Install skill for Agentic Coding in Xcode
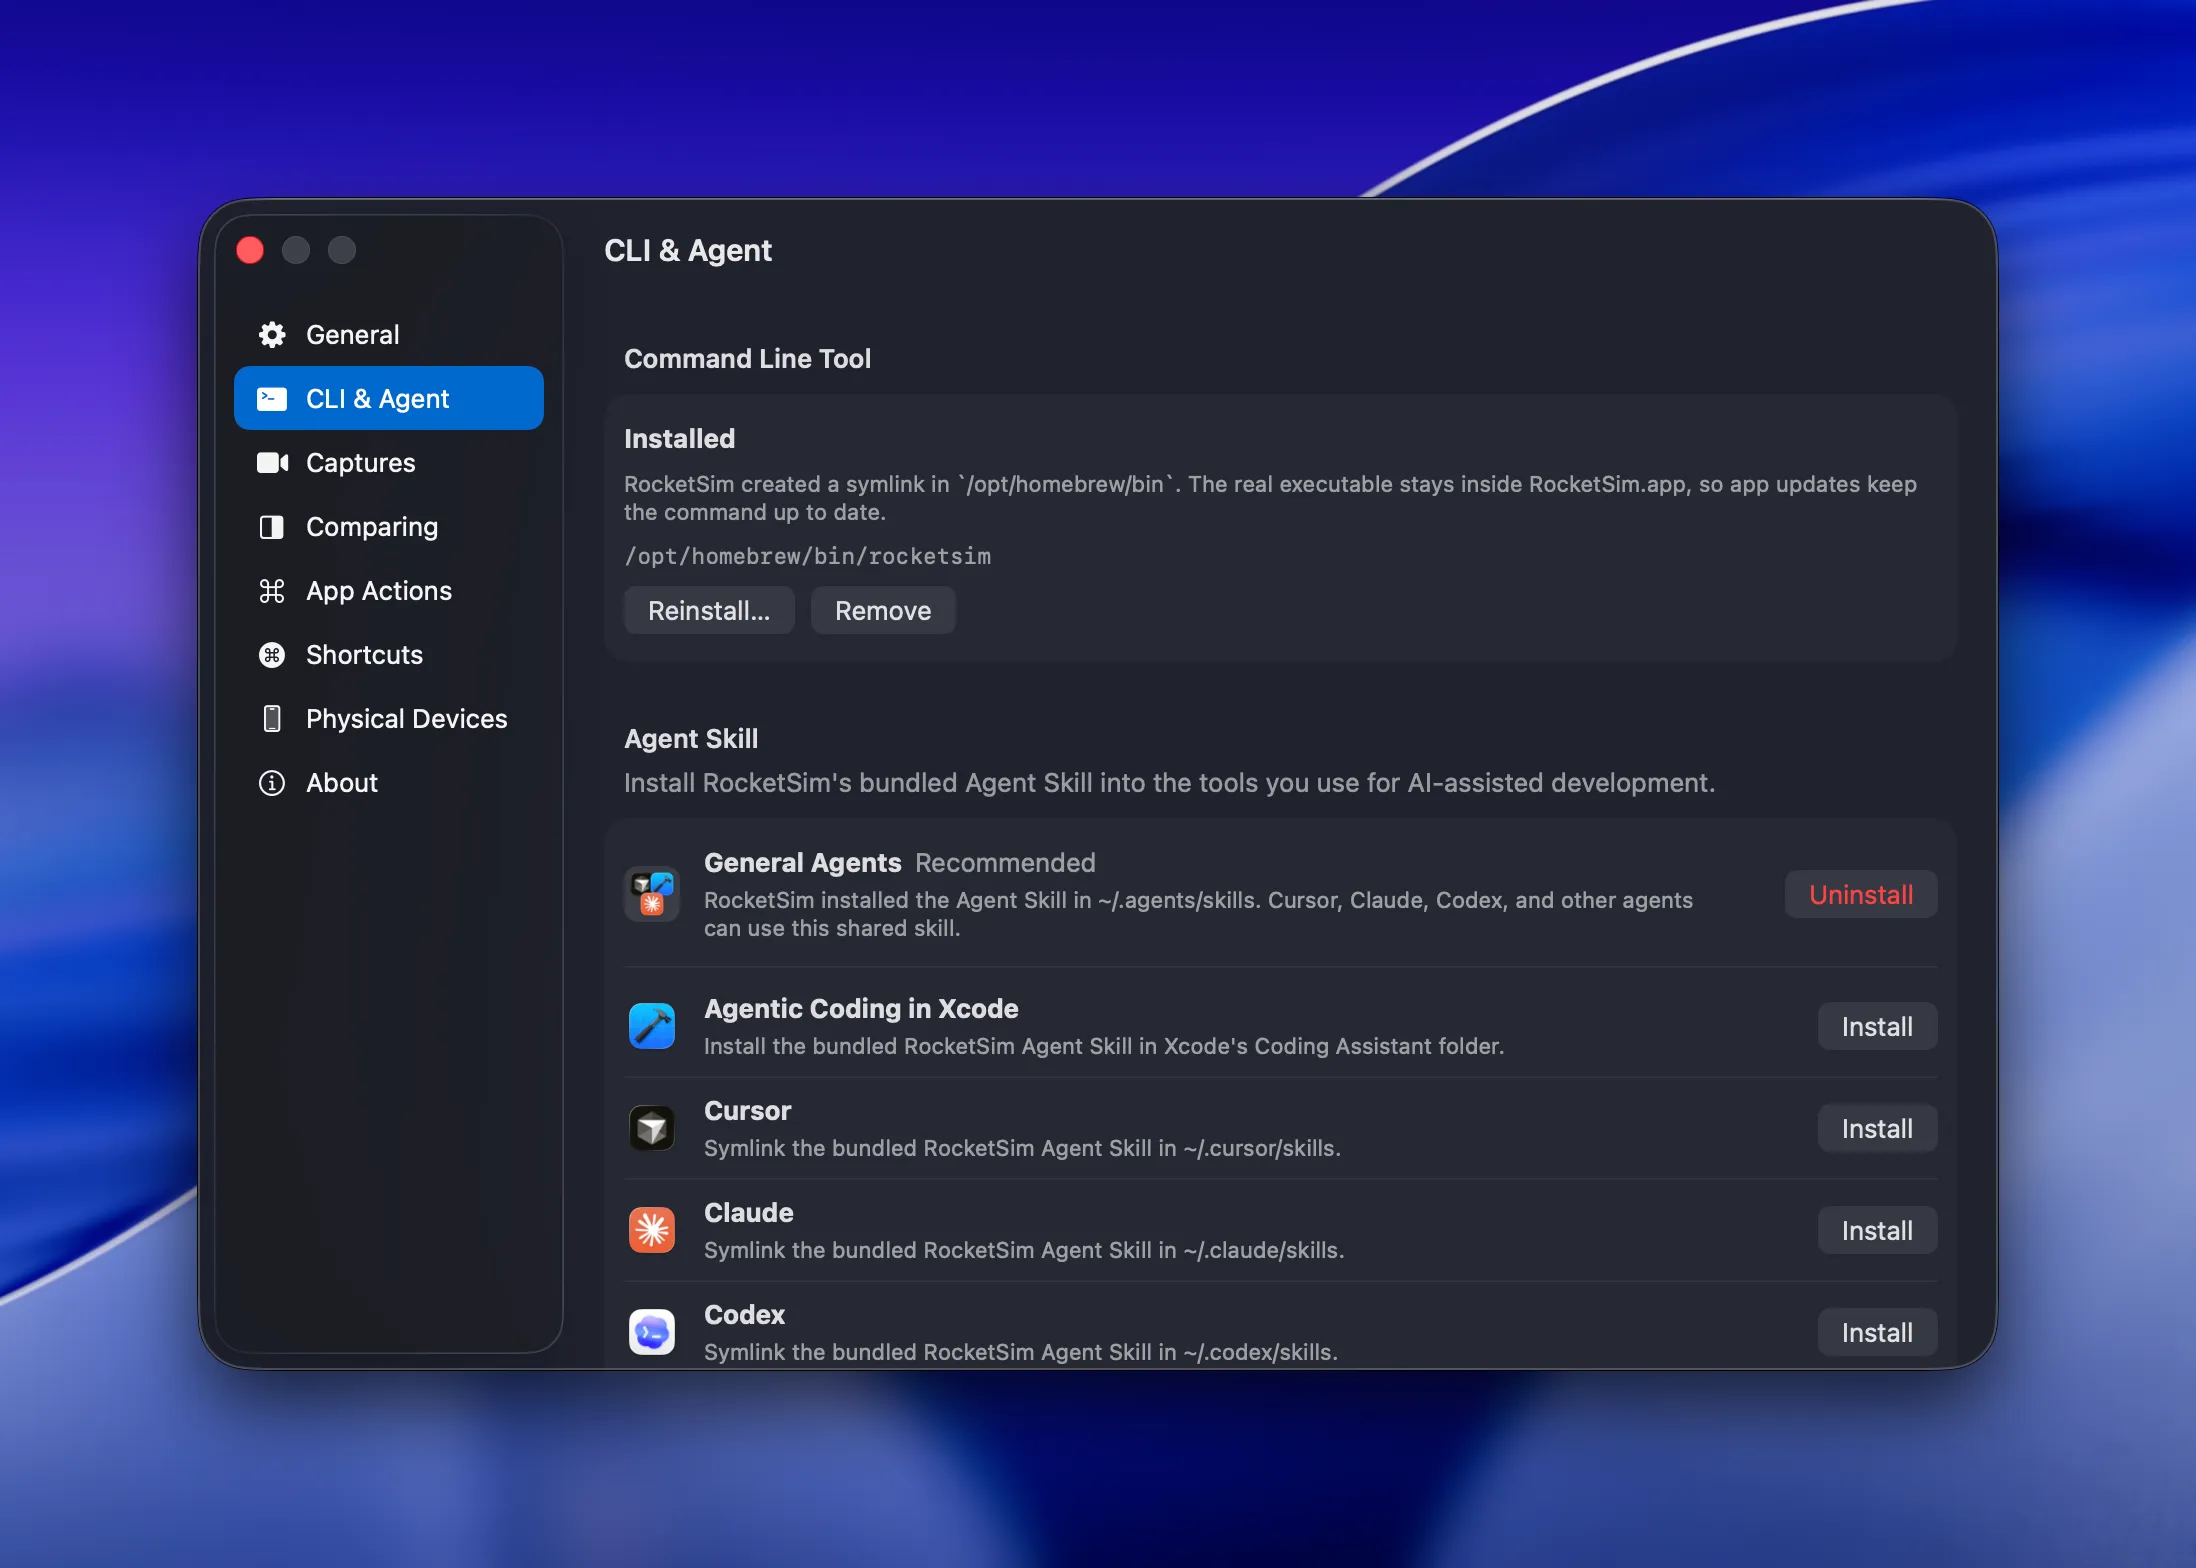This screenshot has height=1568, width=2196. tap(1877, 1026)
